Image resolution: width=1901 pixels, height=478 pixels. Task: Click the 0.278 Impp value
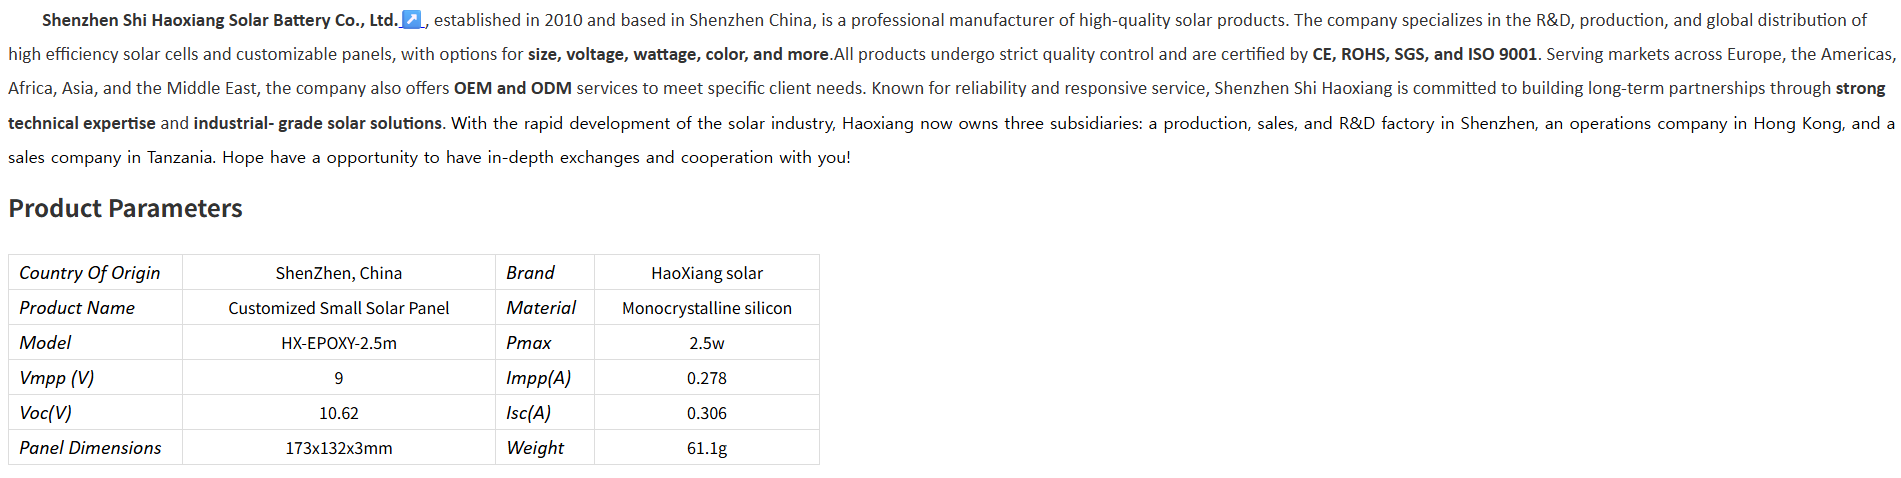tap(706, 378)
